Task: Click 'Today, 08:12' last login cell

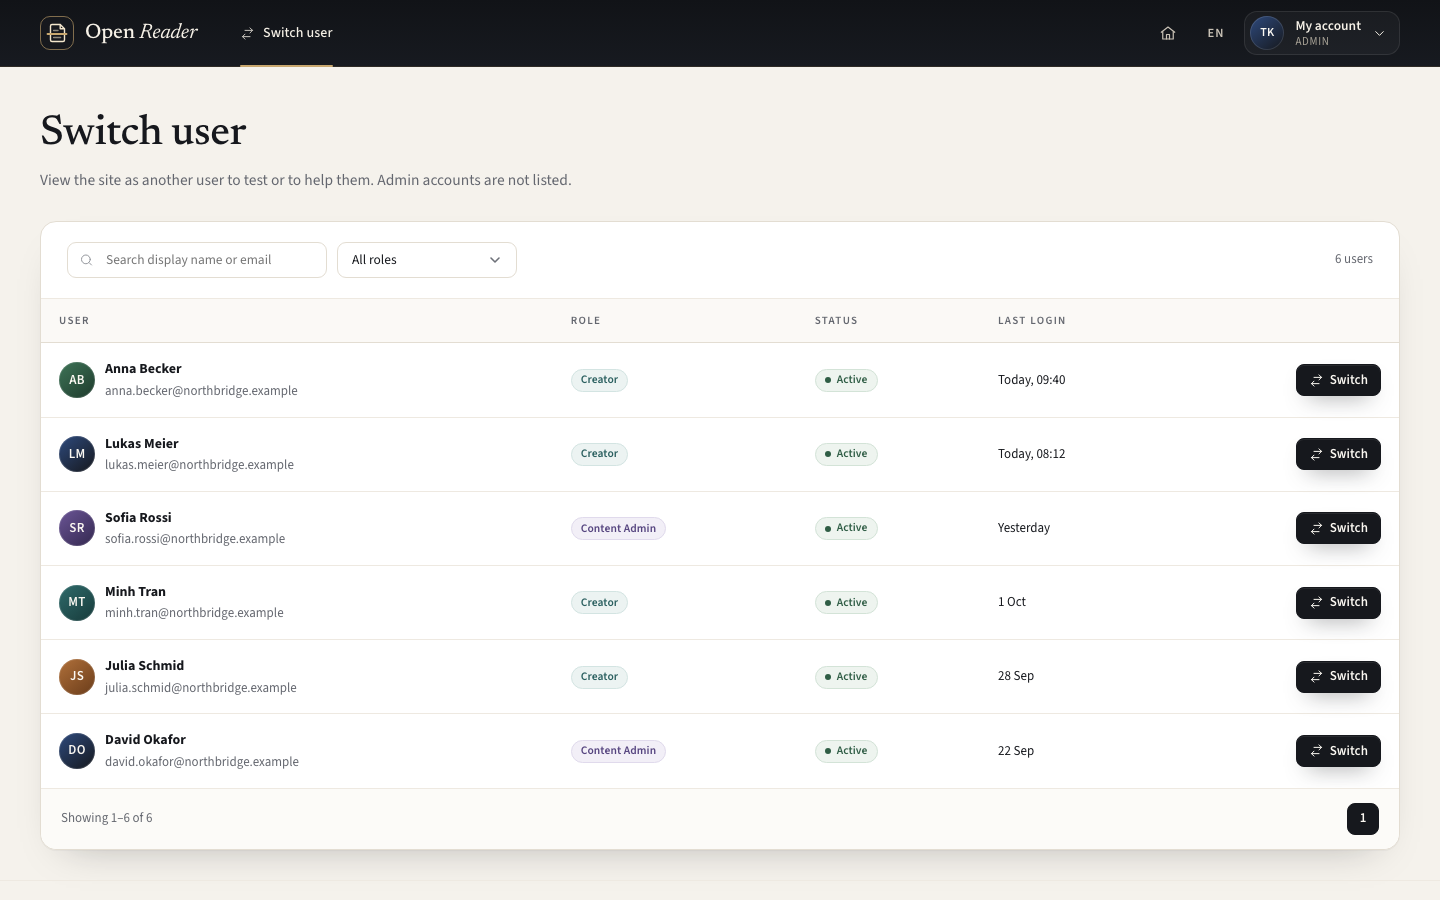Action: (1032, 454)
